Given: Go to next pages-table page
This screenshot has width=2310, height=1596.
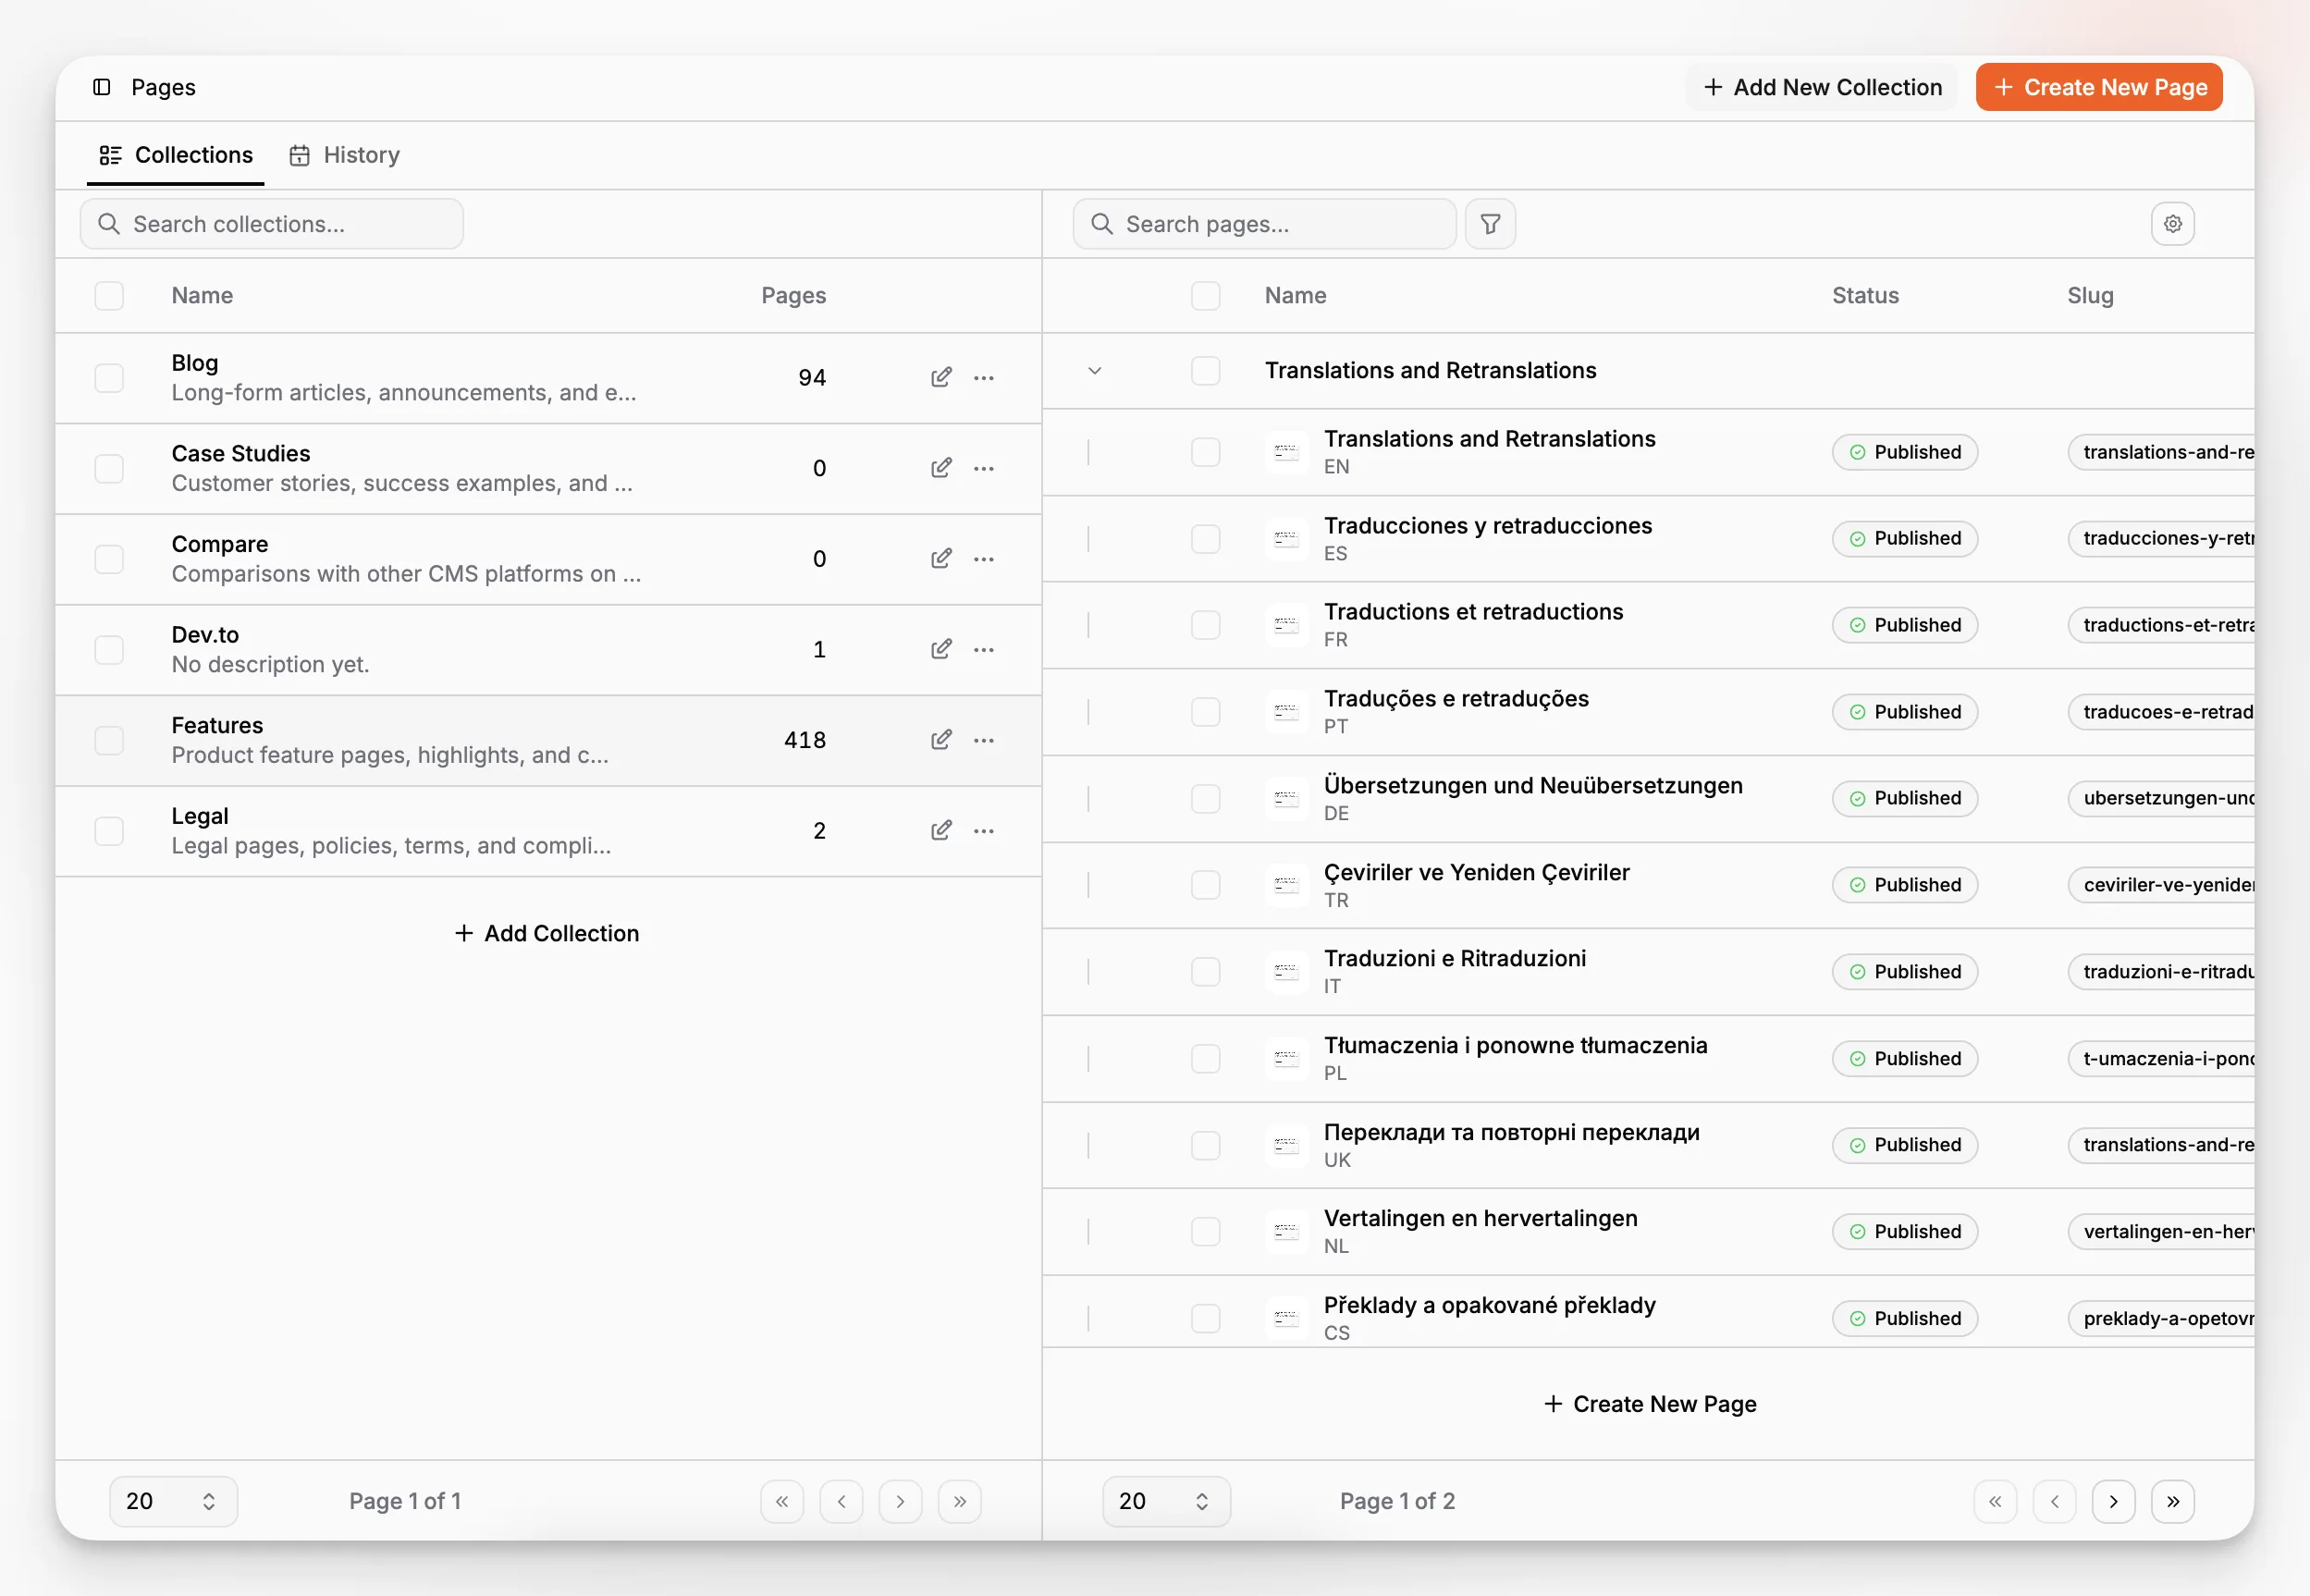Looking at the screenshot, I should click(x=2113, y=1501).
